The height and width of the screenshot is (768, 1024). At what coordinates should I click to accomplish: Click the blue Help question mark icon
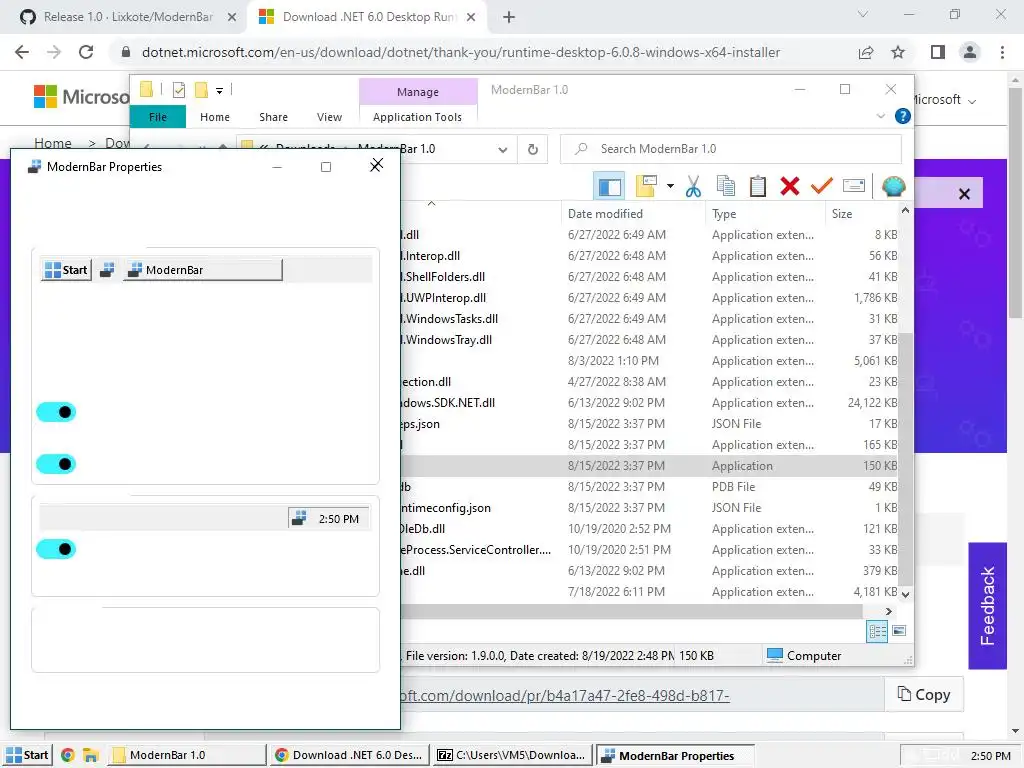(x=903, y=116)
